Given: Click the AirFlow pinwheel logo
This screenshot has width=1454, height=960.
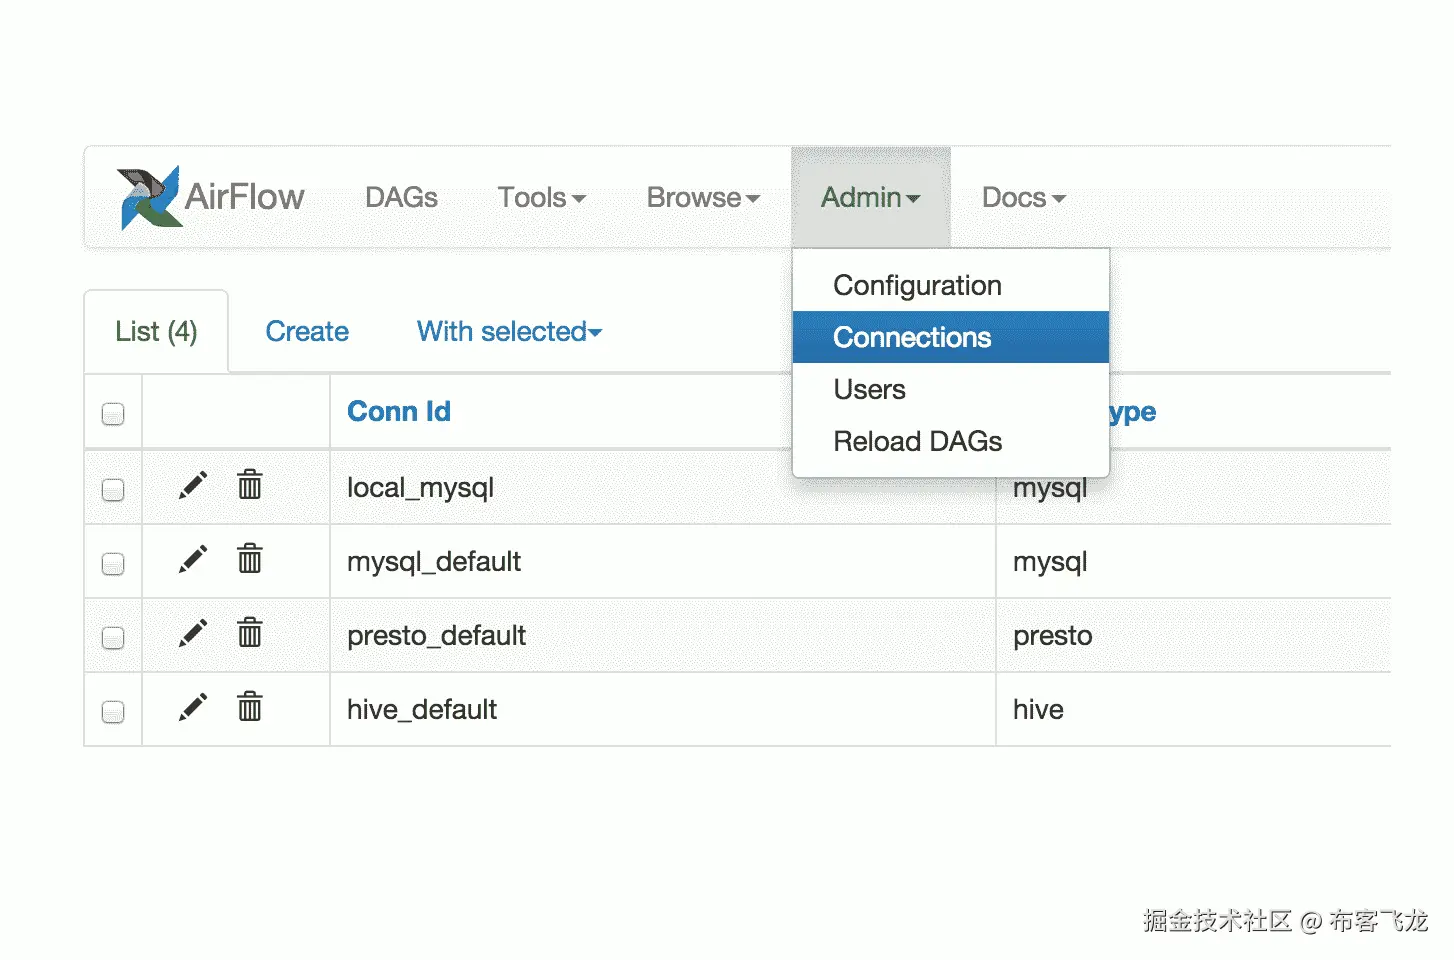Looking at the screenshot, I should [x=149, y=197].
